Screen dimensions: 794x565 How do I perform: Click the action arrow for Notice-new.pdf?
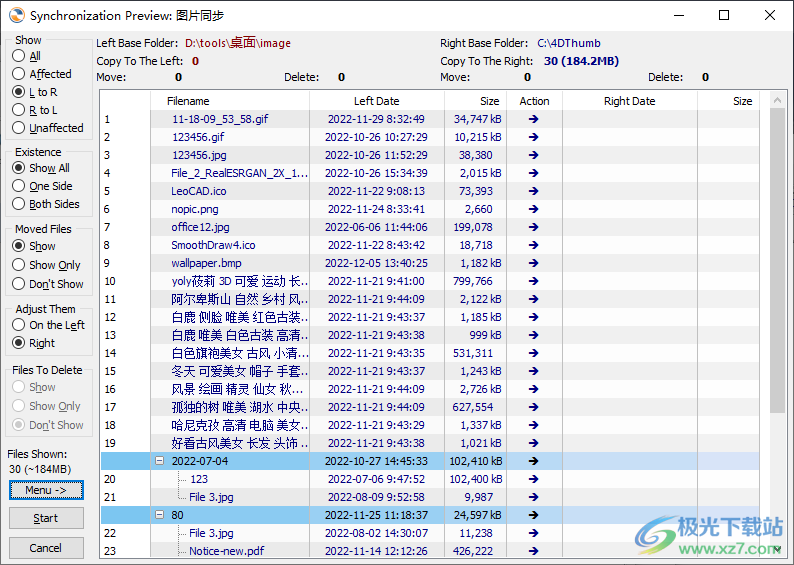pyautogui.click(x=533, y=551)
